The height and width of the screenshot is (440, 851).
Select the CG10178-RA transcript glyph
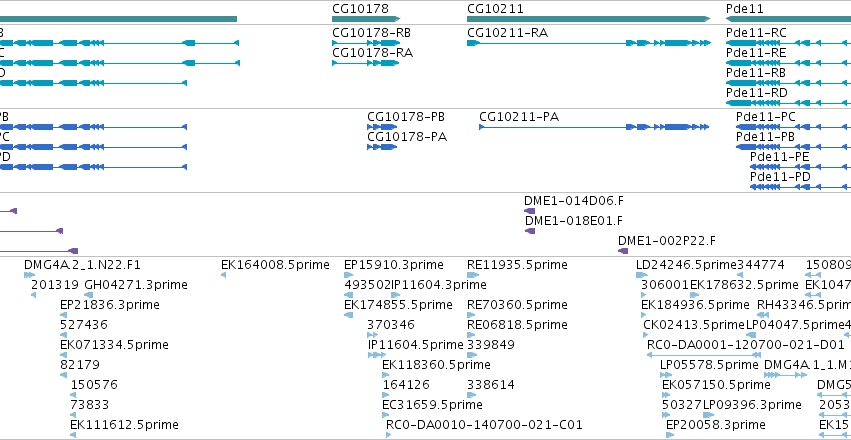(366, 63)
